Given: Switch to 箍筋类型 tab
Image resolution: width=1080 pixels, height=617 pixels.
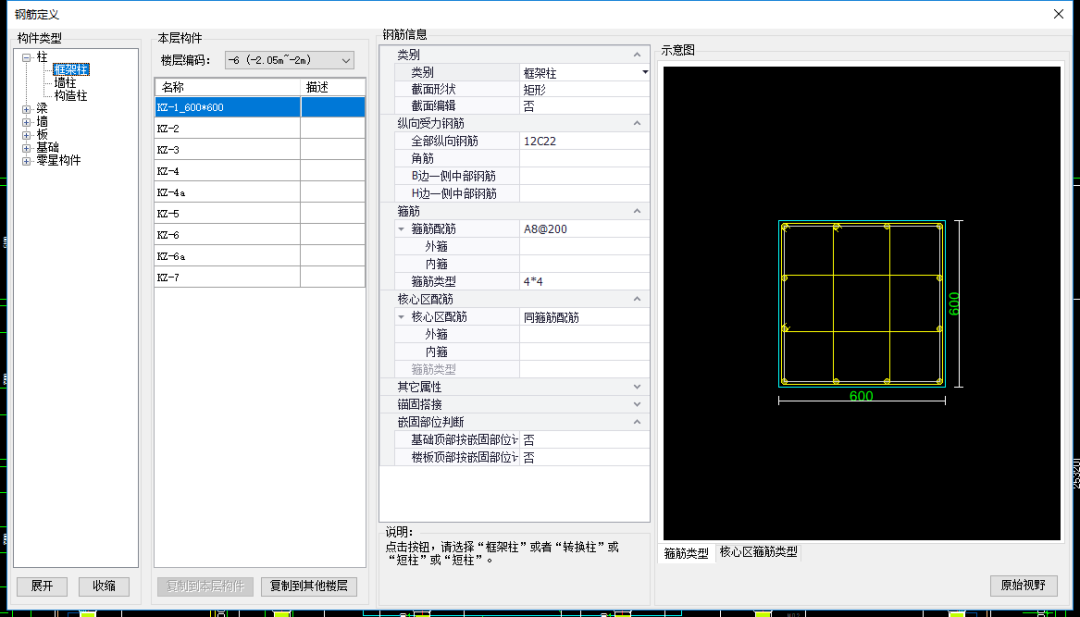Looking at the screenshot, I should pos(688,553).
